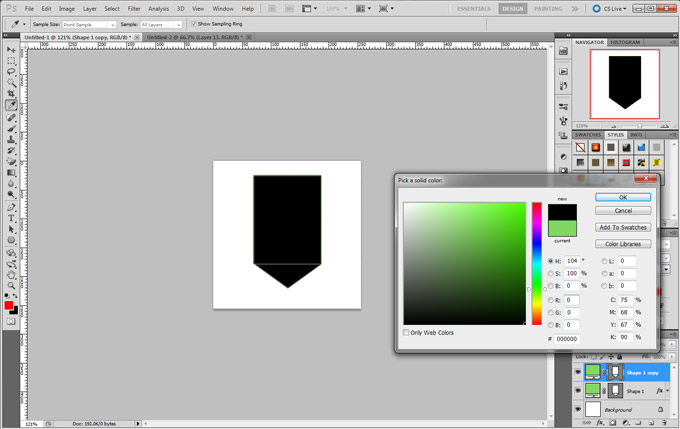The width and height of the screenshot is (680, 429).
Task: Expand more workspaces chevron
Action: click(x=575, y=8)
